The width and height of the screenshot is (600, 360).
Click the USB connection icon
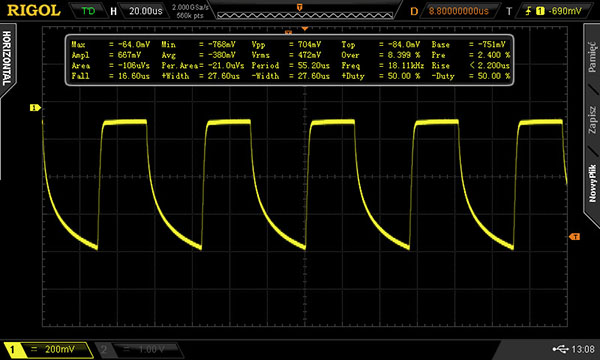(560, 349)
